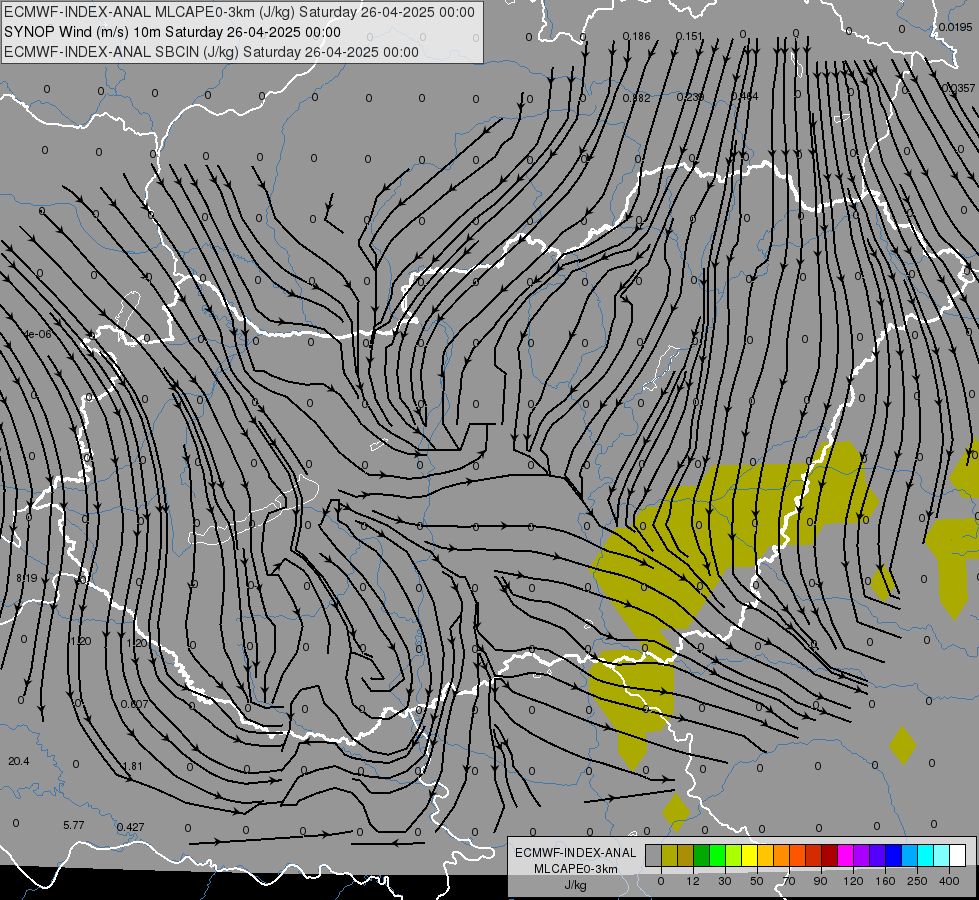
Task: Click the pure blue legend swatch
Action: (894, 855)
